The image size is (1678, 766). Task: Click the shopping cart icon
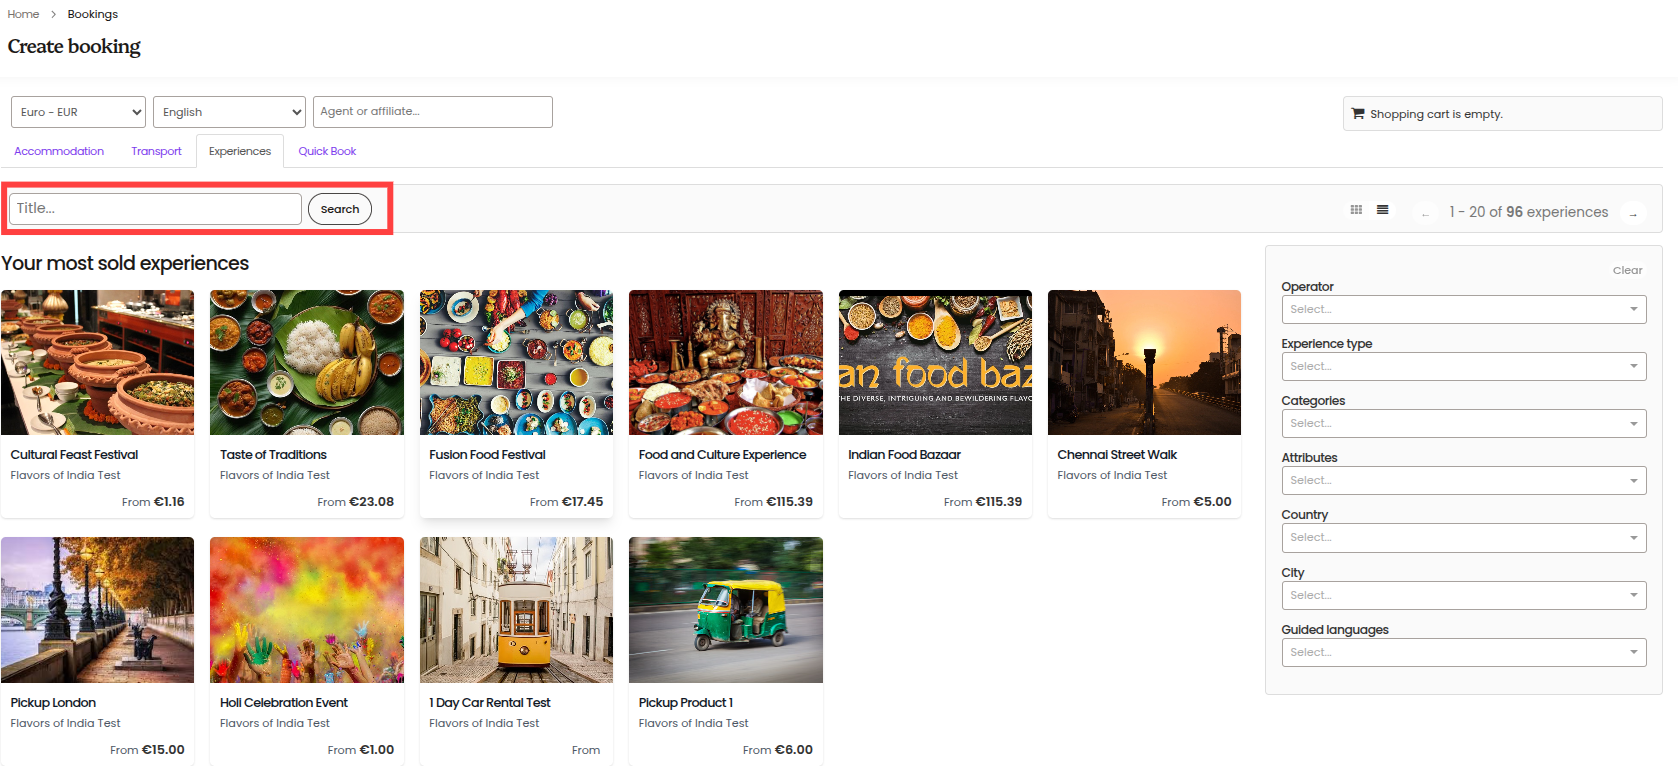(x=1358, y=113)
